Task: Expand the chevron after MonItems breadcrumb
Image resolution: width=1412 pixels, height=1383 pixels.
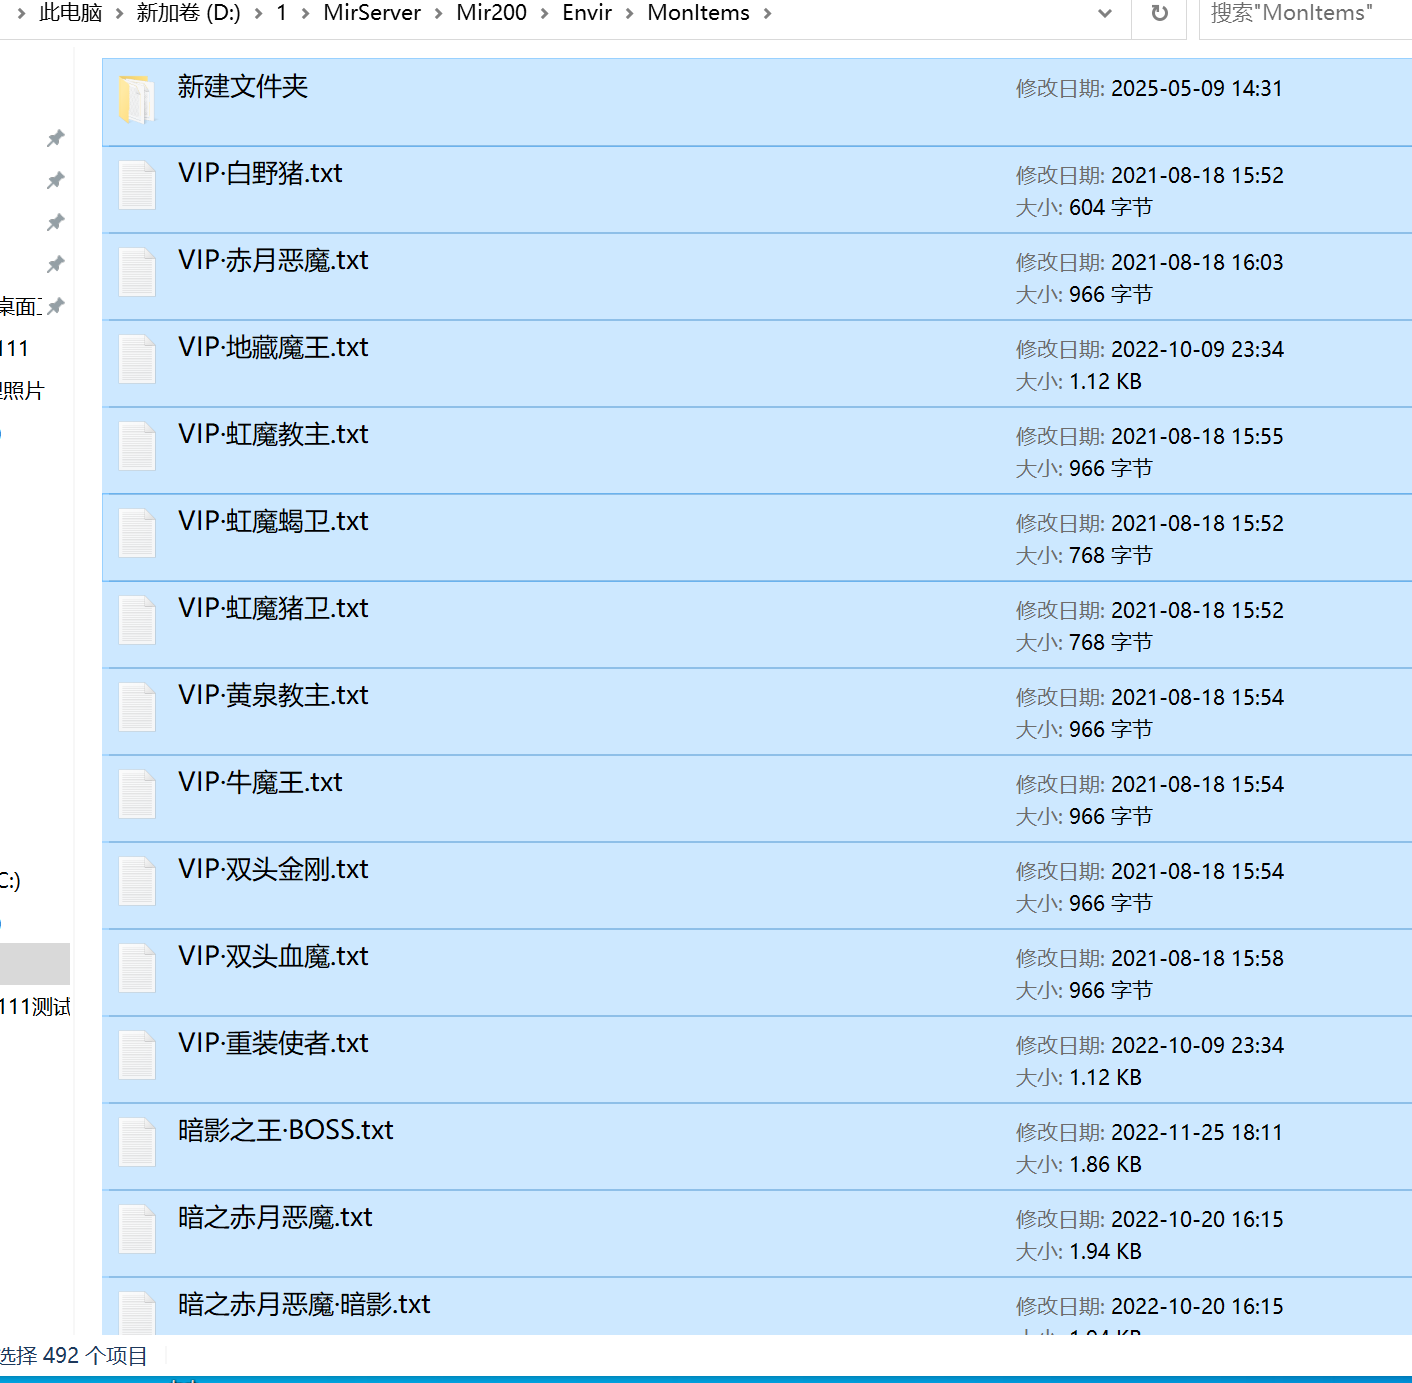Action: click(768, 14)
